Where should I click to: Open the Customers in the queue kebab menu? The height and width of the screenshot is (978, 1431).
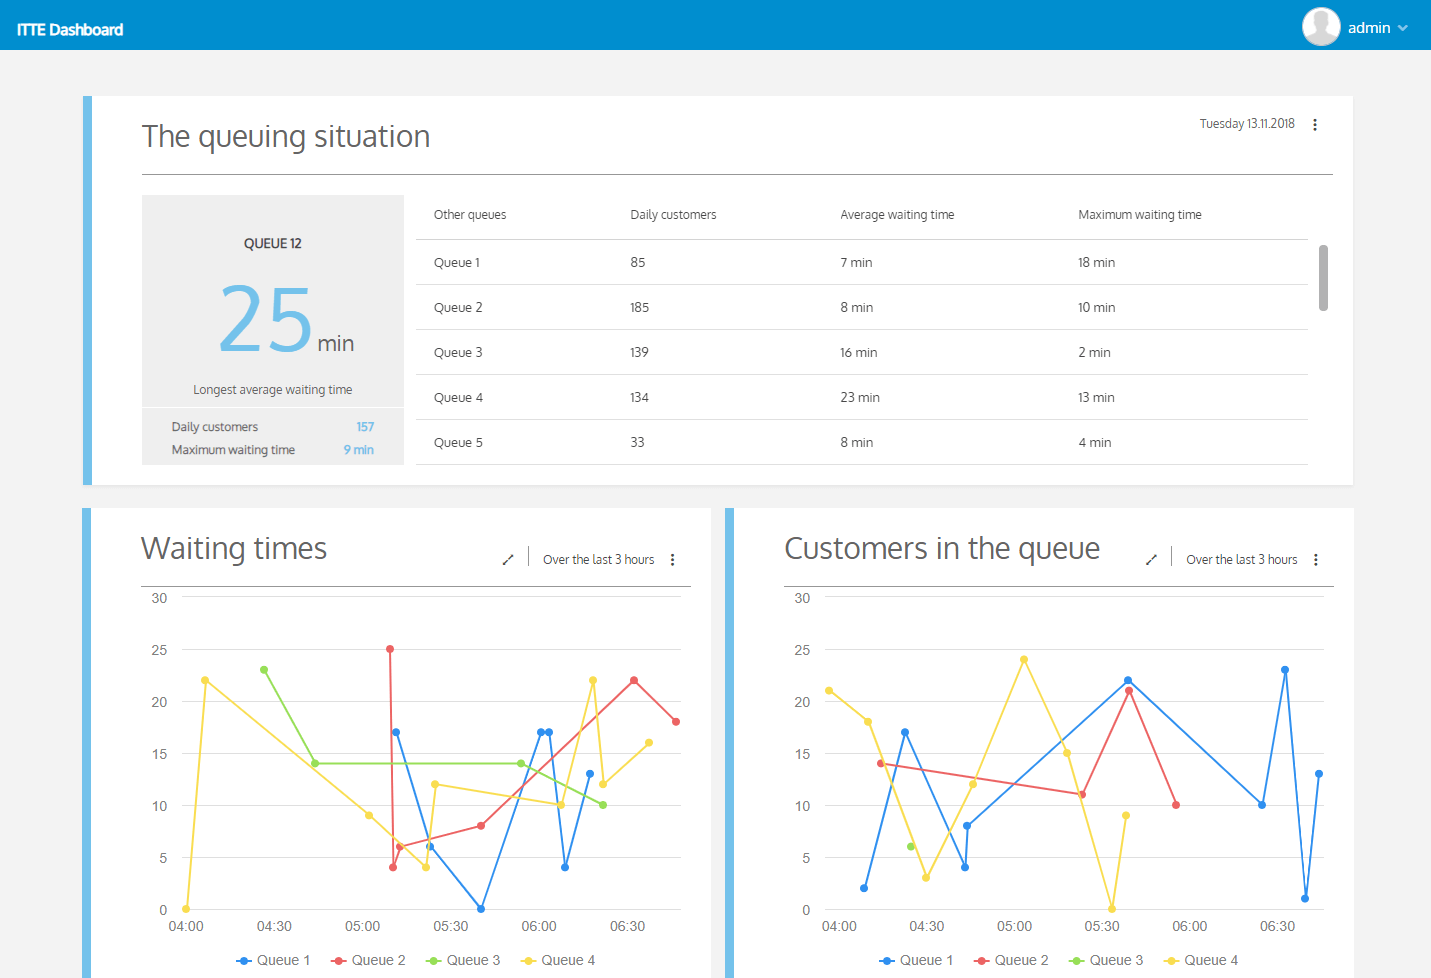(x=1316, y=560)
